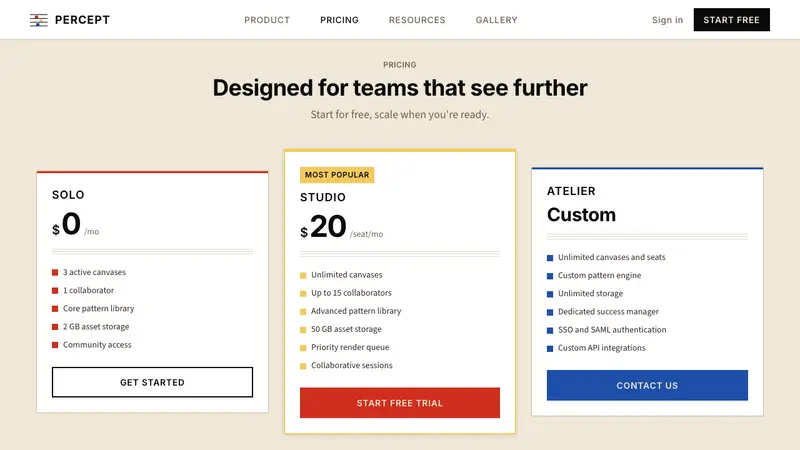Choose Get Started on Solo plan

(153, 382)
